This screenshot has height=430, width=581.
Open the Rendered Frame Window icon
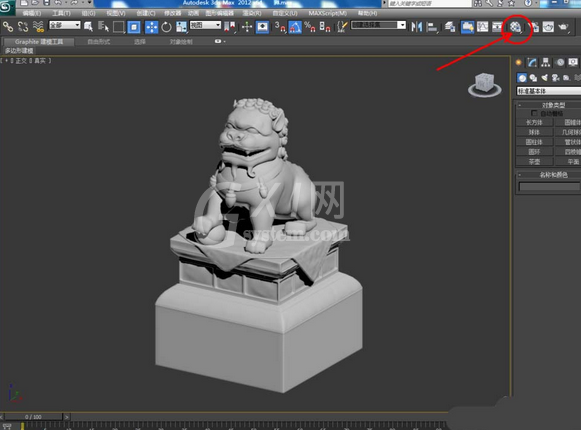[548, 27]
